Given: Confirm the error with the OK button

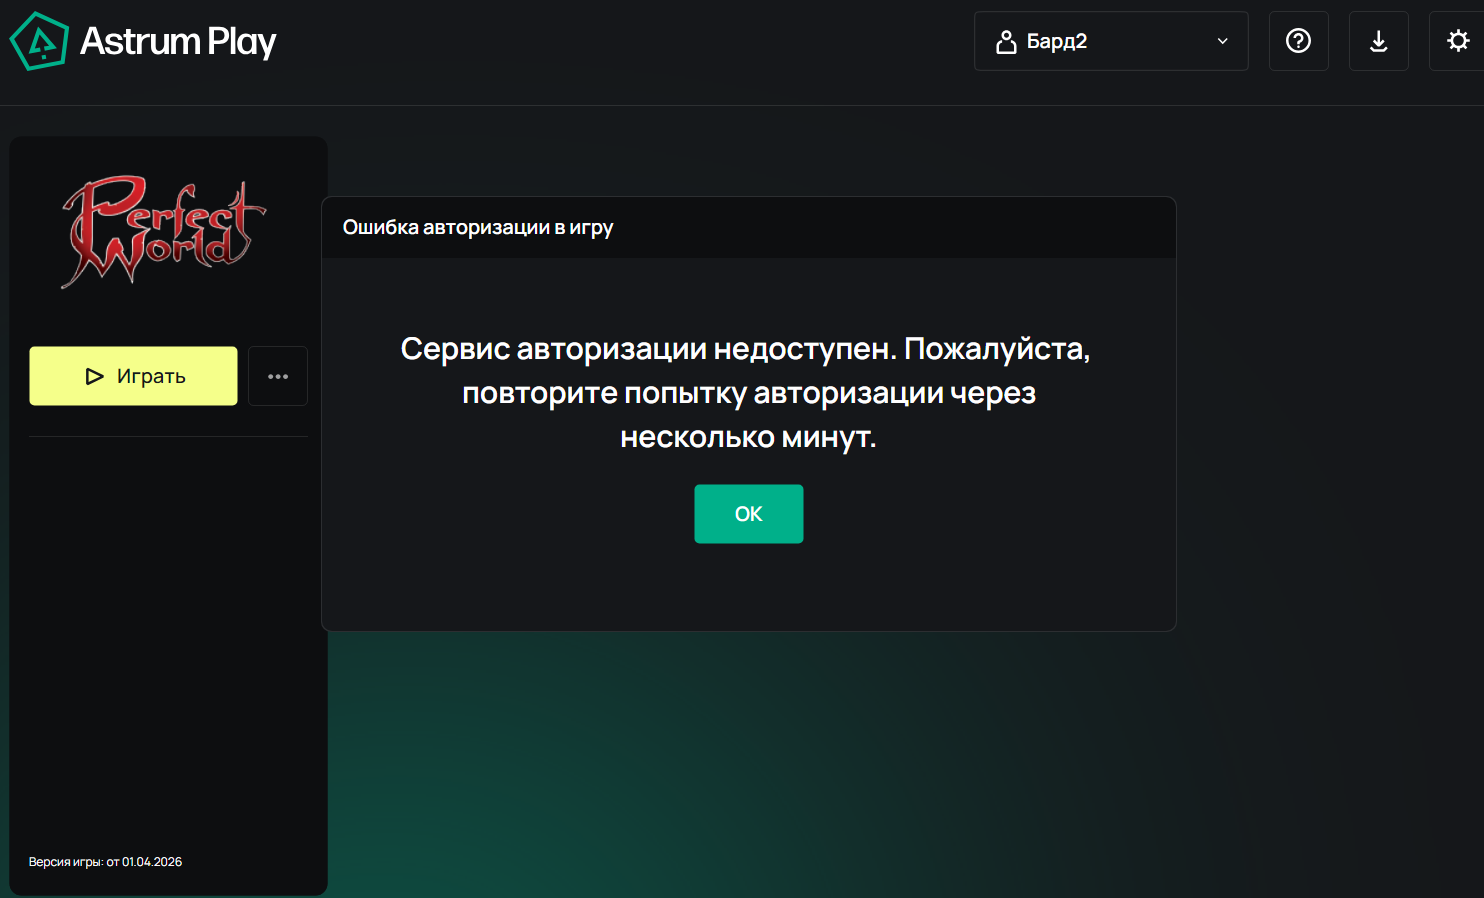Looking at the screenshot, I should coord(749,514).
